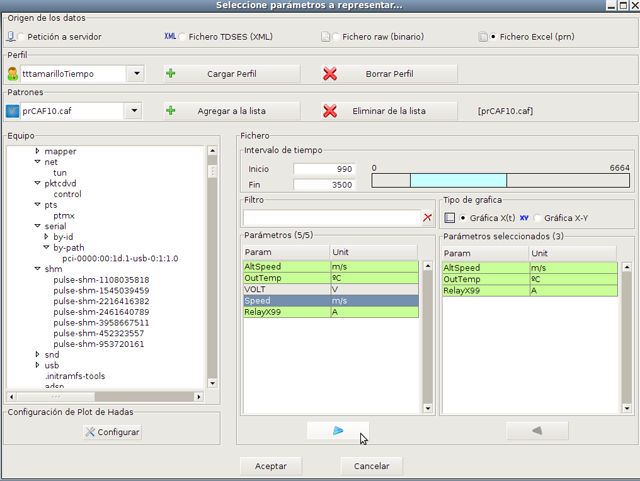Click the pattern file icon beside prCAF10.caf
640x481 pixels.
click(x=13, y=111)
